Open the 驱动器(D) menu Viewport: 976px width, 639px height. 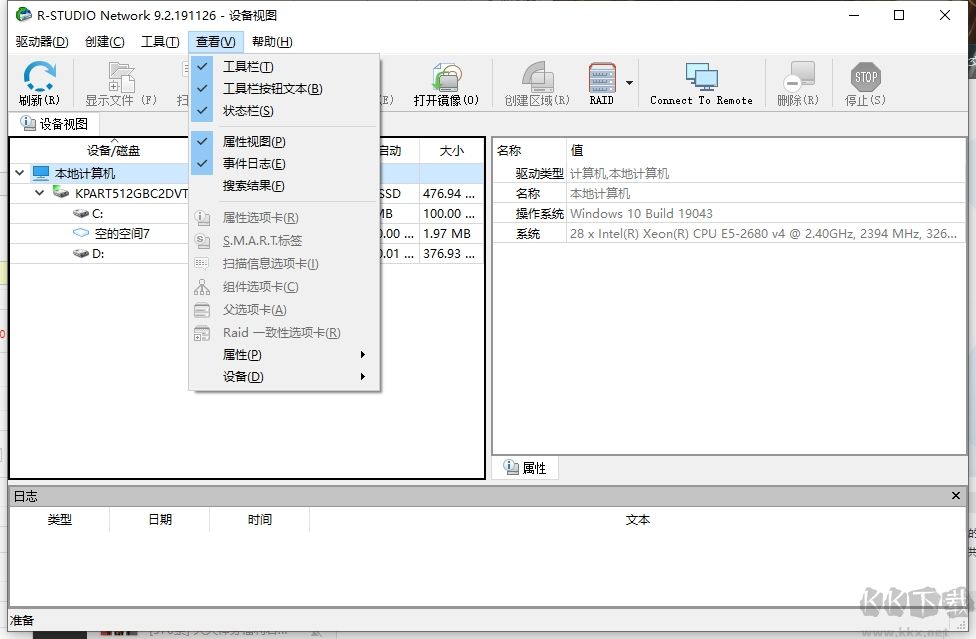(42, 42)
